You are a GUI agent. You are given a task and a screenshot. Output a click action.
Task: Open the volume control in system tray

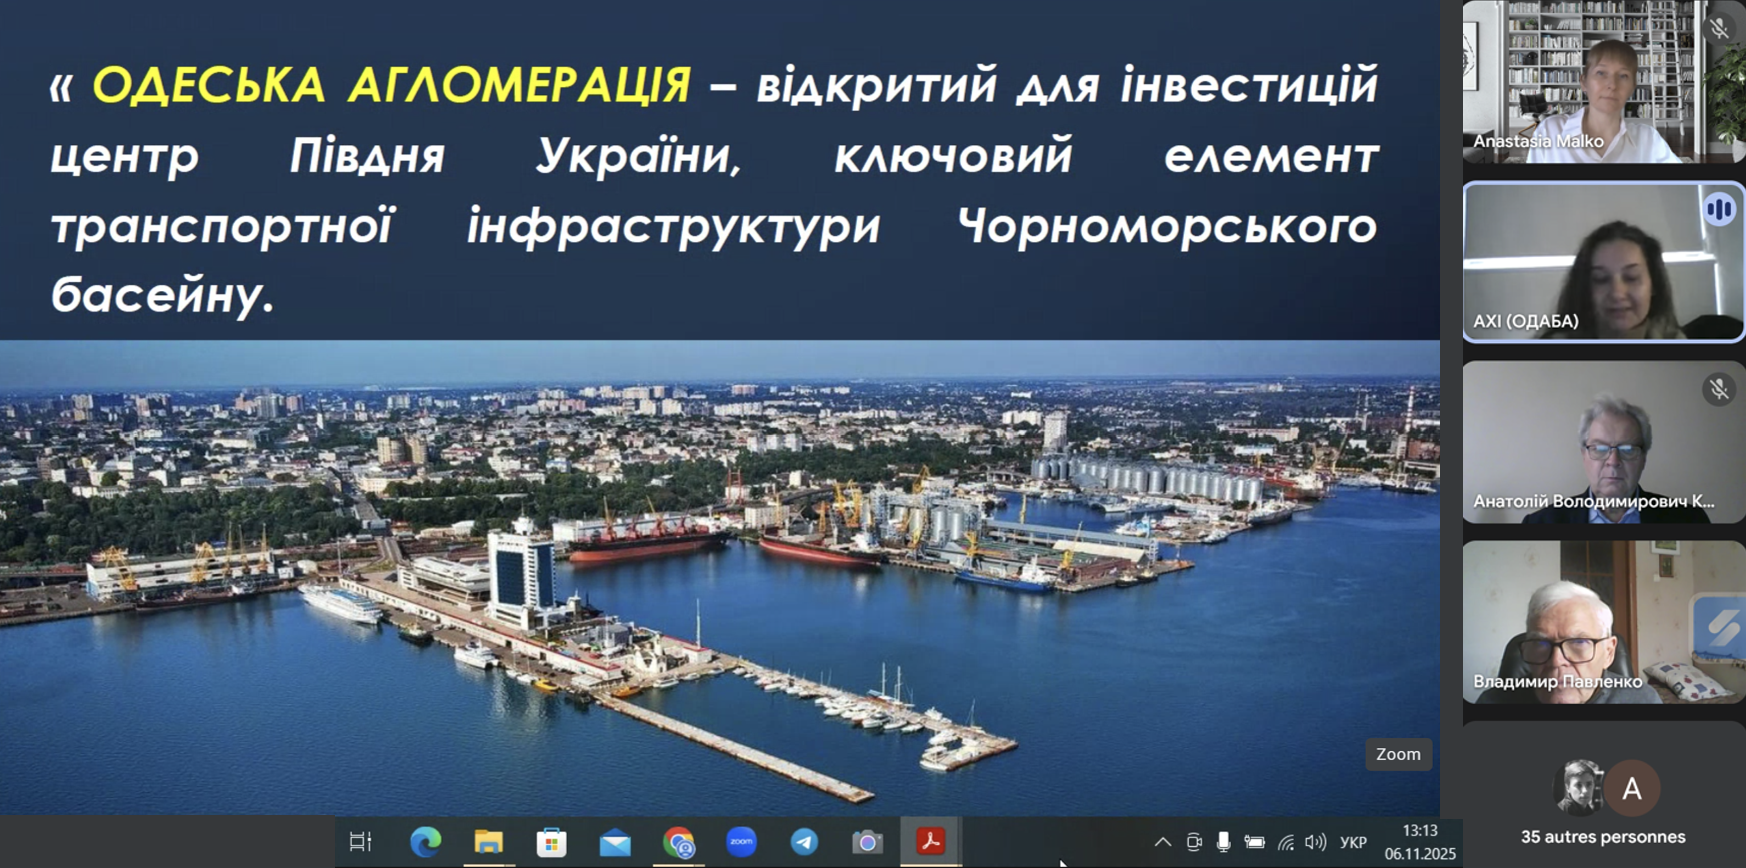pos(1315,843)
